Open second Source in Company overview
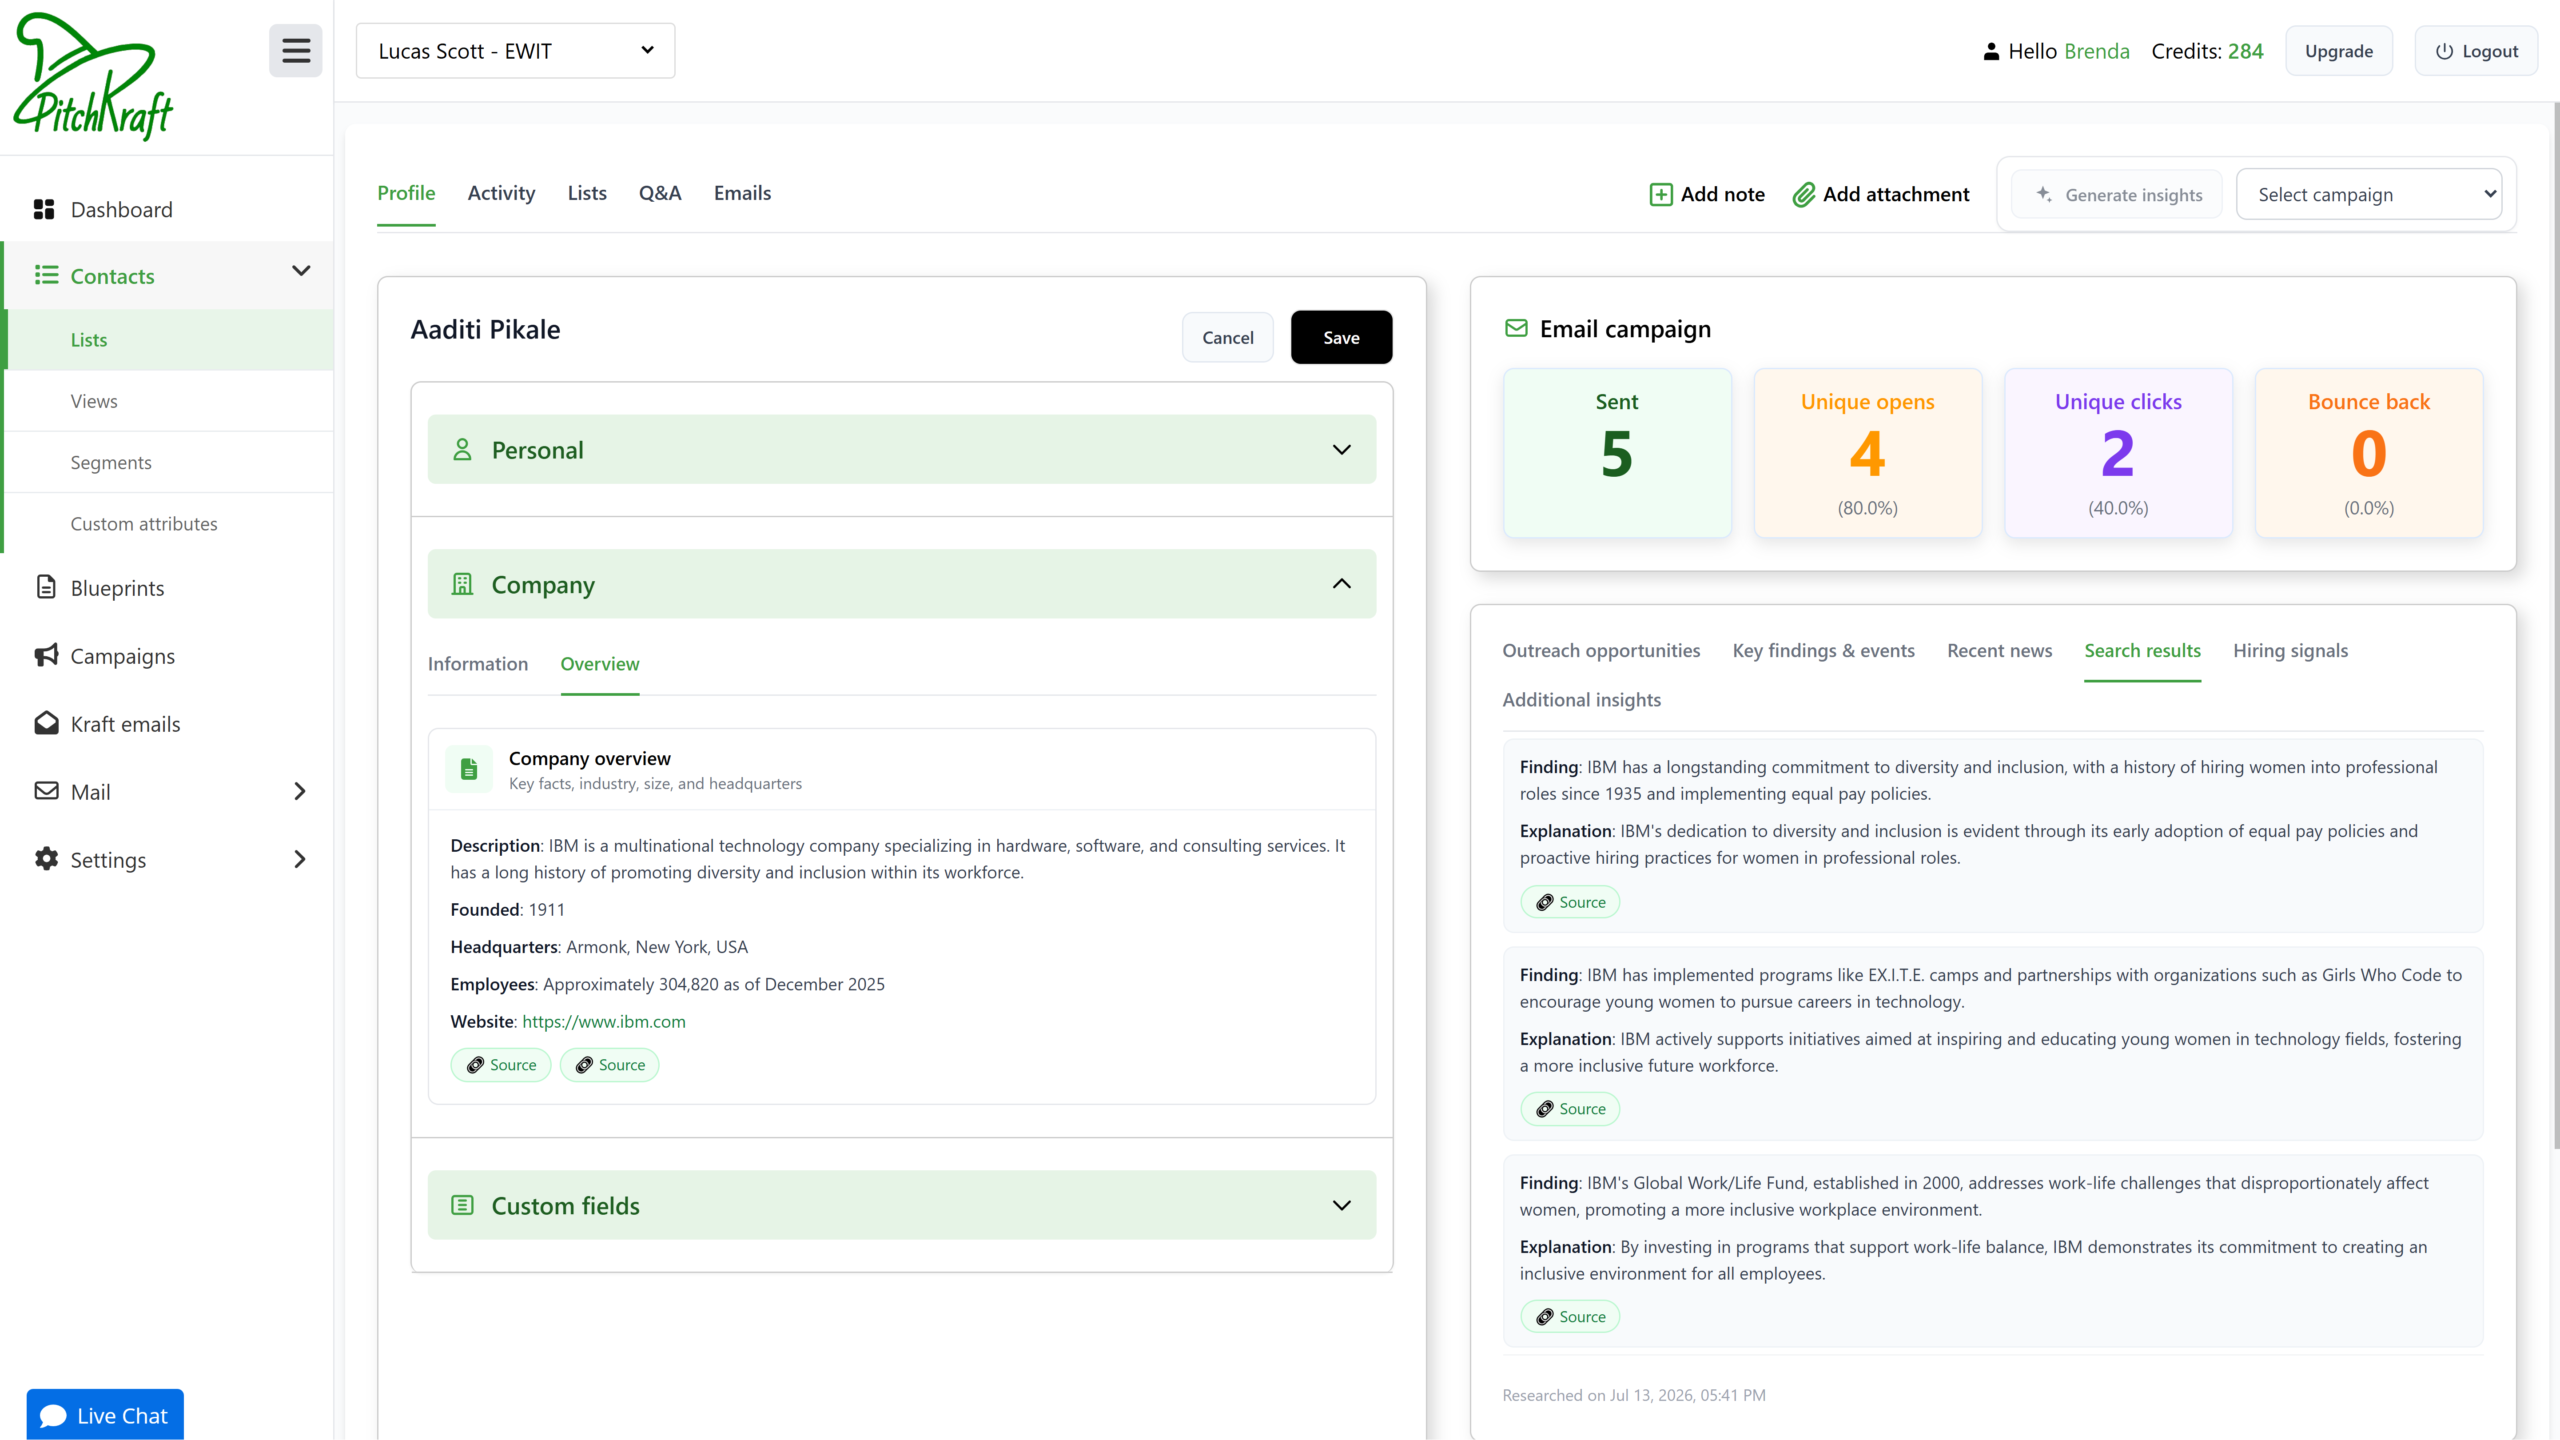Screen dimensions: 2560x1440 point(610,1065)
